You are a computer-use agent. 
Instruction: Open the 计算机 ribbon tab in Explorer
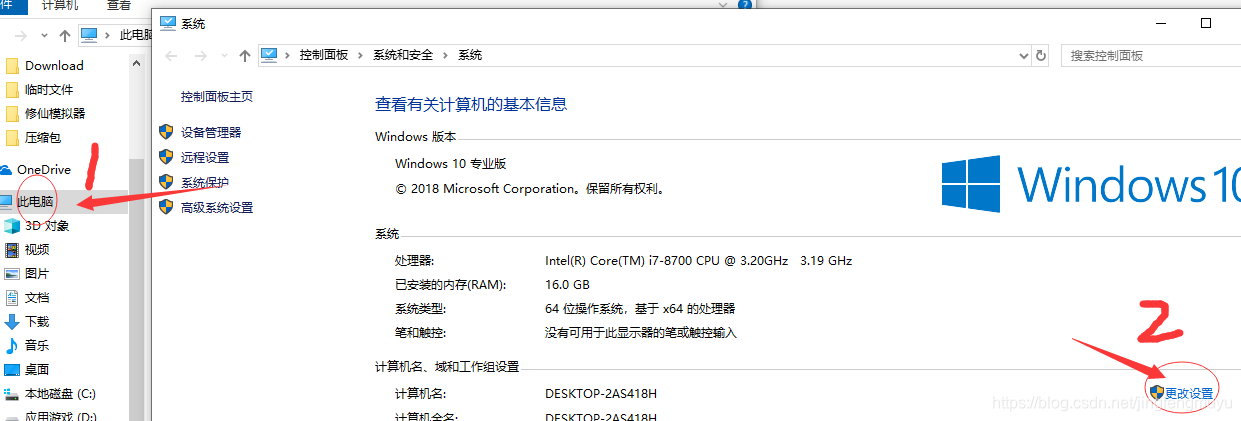(x=60, y=5)
